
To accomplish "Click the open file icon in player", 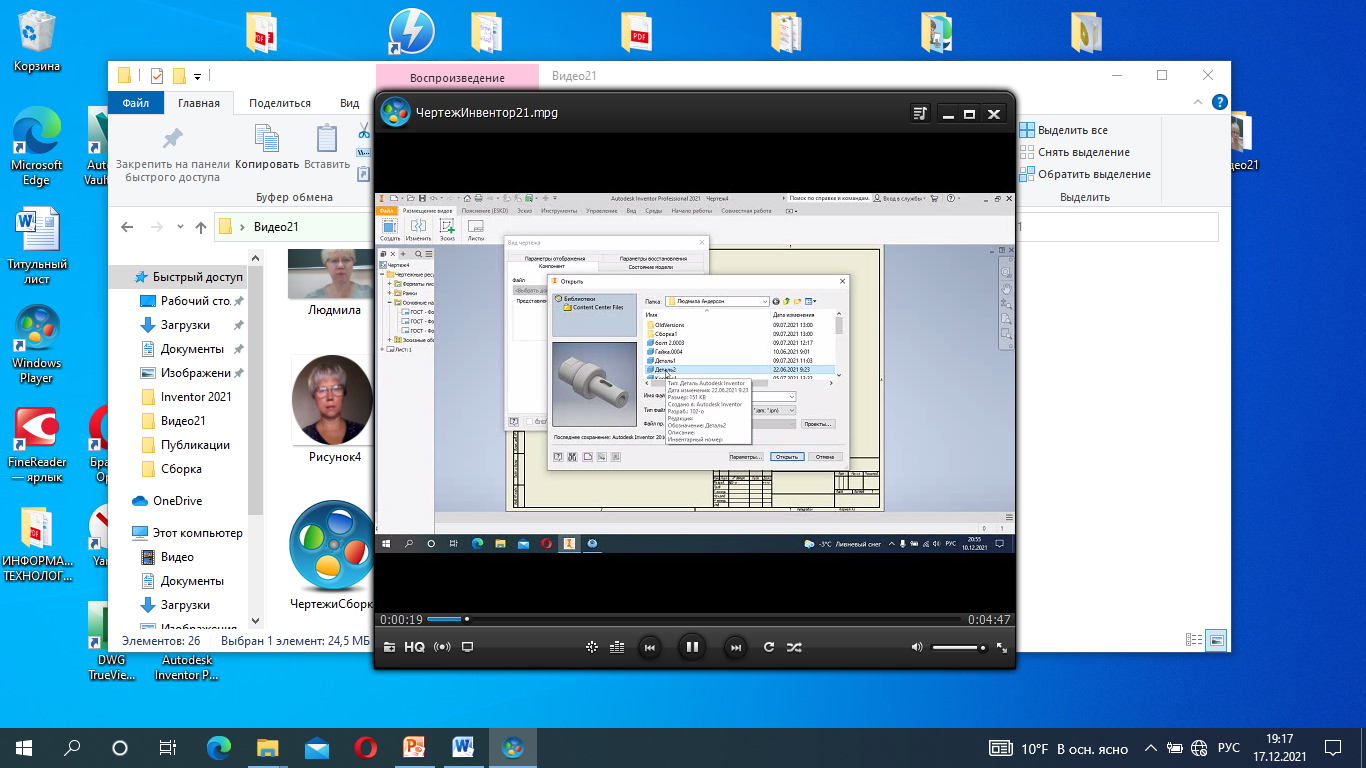I will coord(390,647).
